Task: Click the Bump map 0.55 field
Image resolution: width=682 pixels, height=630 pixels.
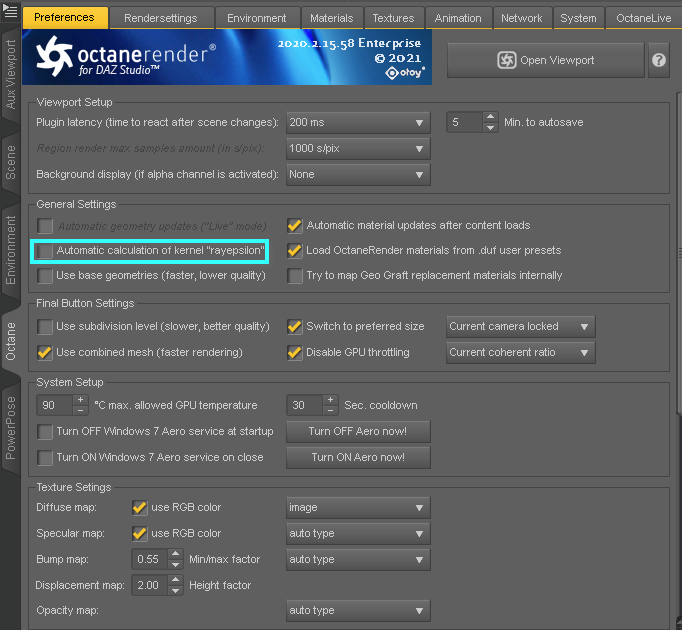Action: [x=150, y=559]
